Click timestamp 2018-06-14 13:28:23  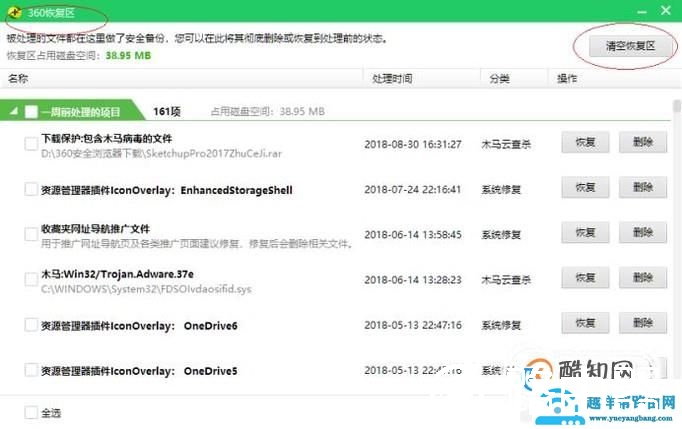coord(413,280)
